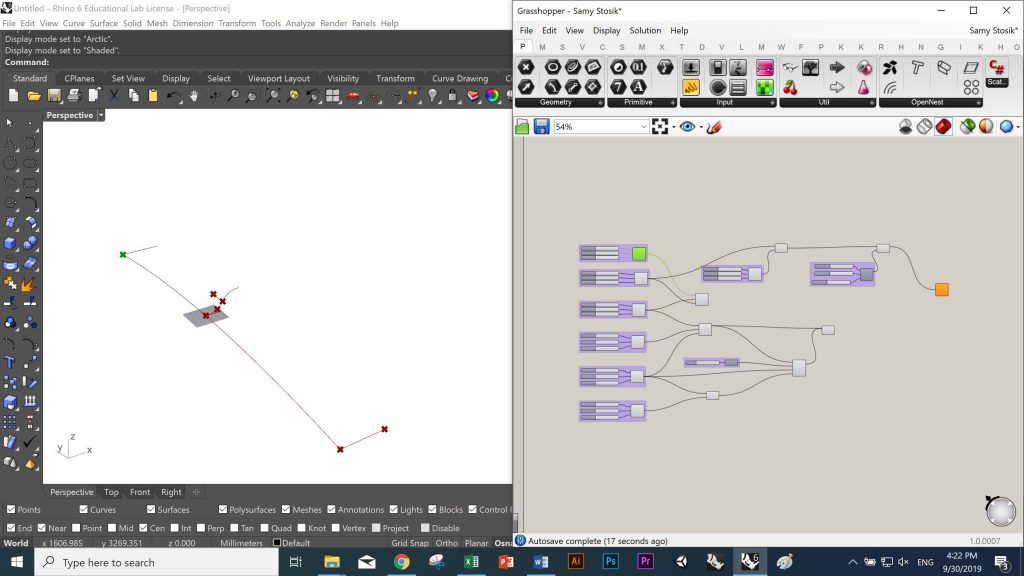Open Google Chrome from the taskbar
This screenshot has width=1024, height=576.
[x=401, y=562]
